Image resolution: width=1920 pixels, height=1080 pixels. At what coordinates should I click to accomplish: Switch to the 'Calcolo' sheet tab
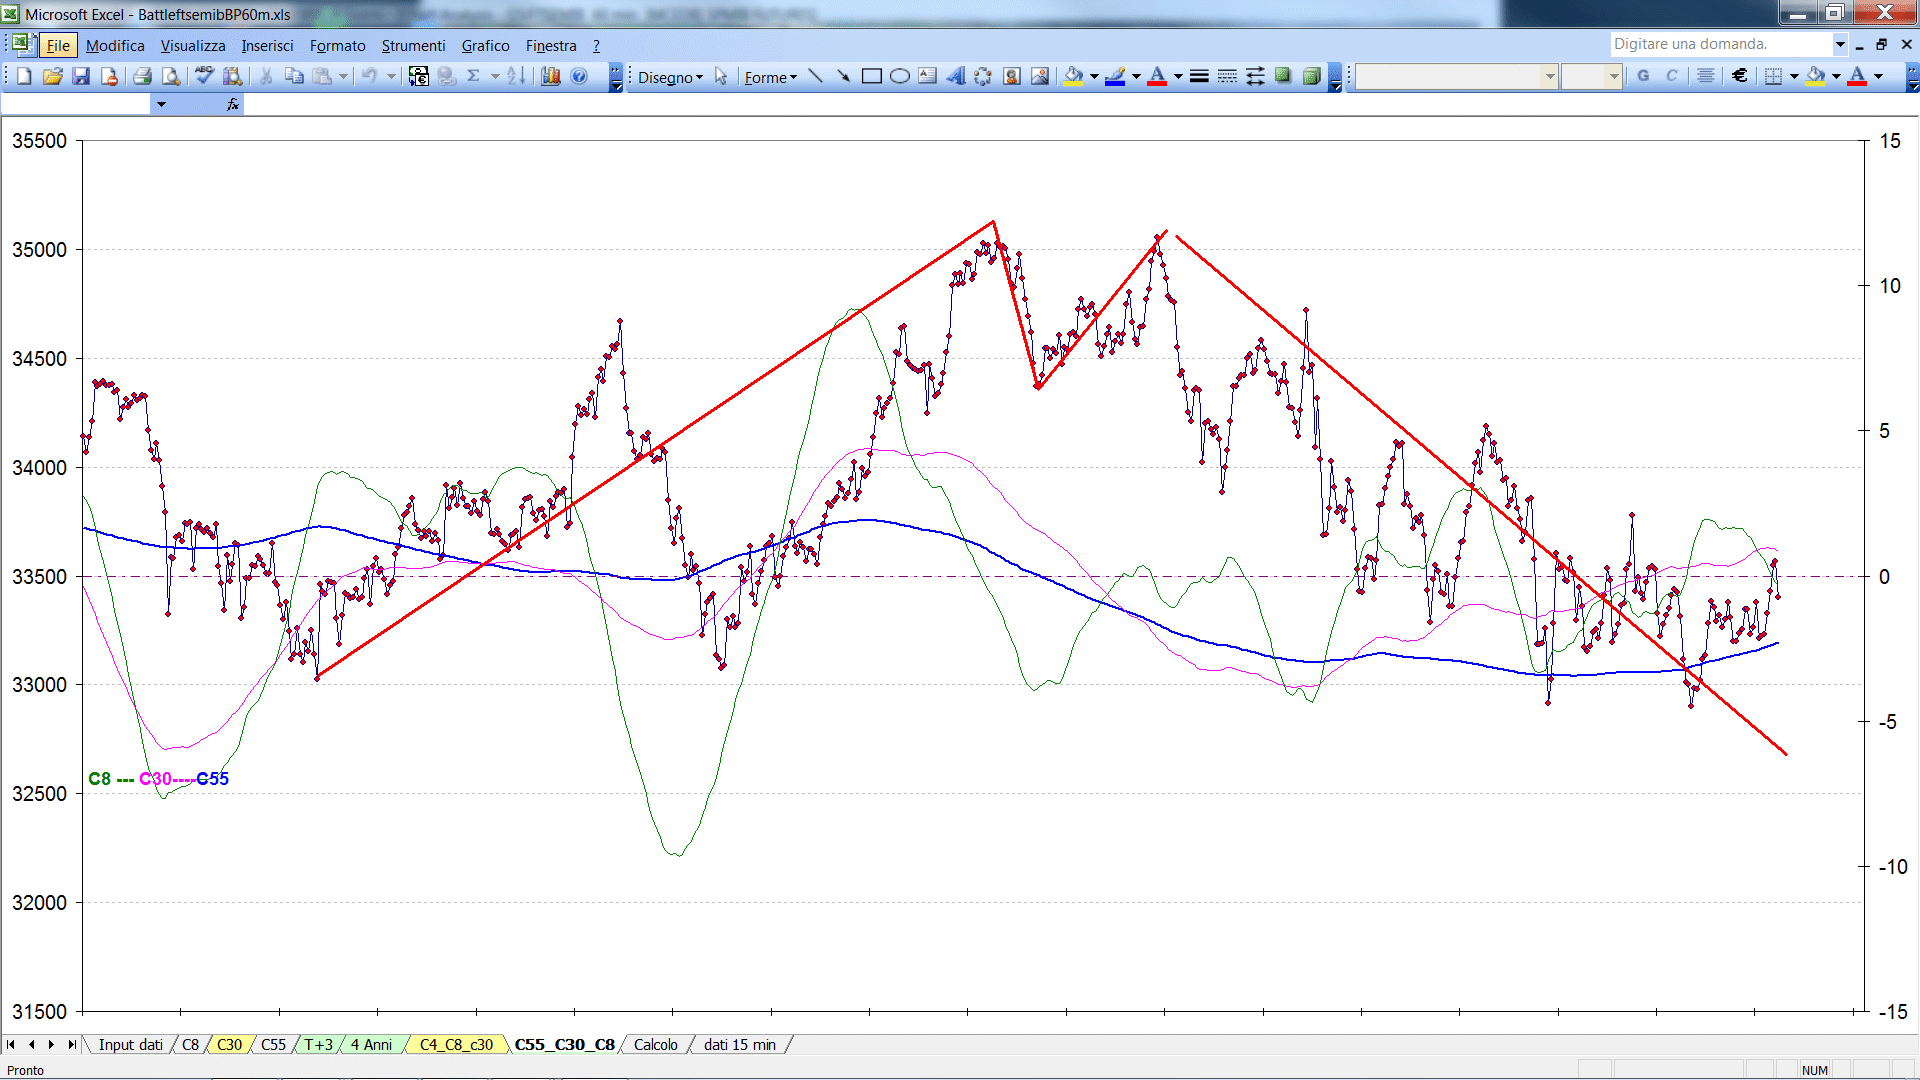656,1044
